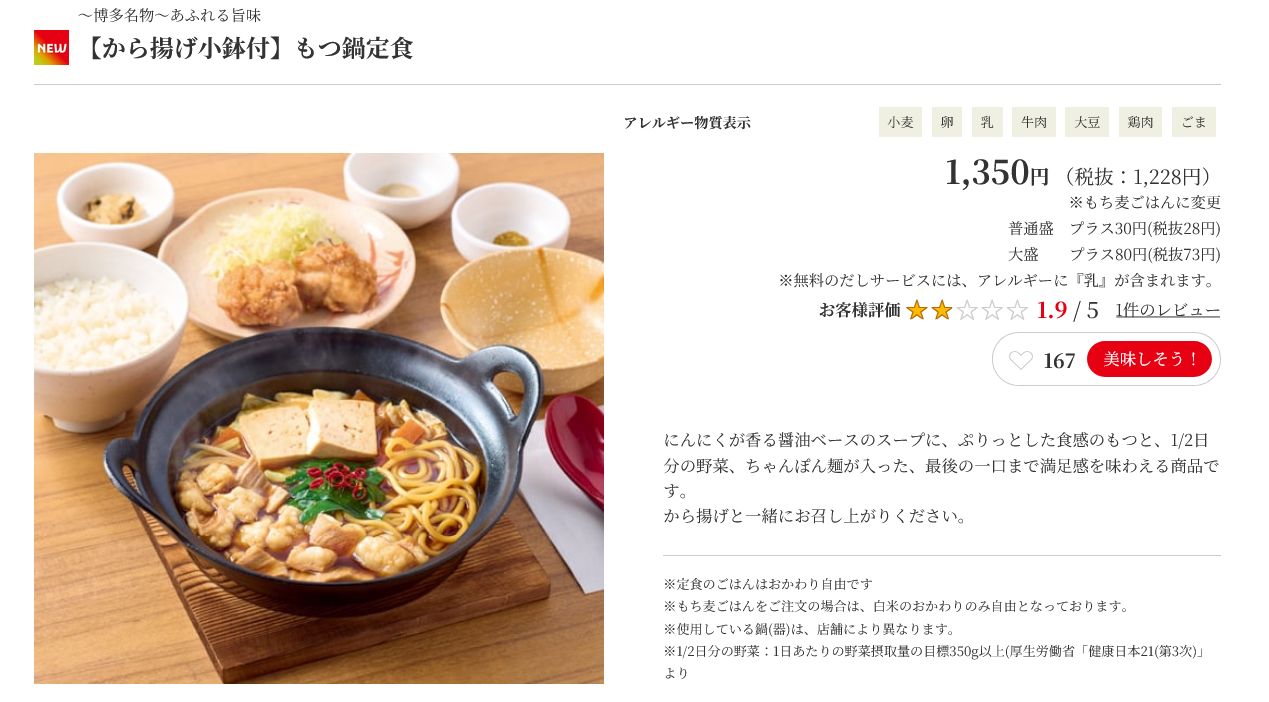The width and height of the screenshot is (1269, 702).
Task: Click the heart favorite icon
Action: point(1020,360)
